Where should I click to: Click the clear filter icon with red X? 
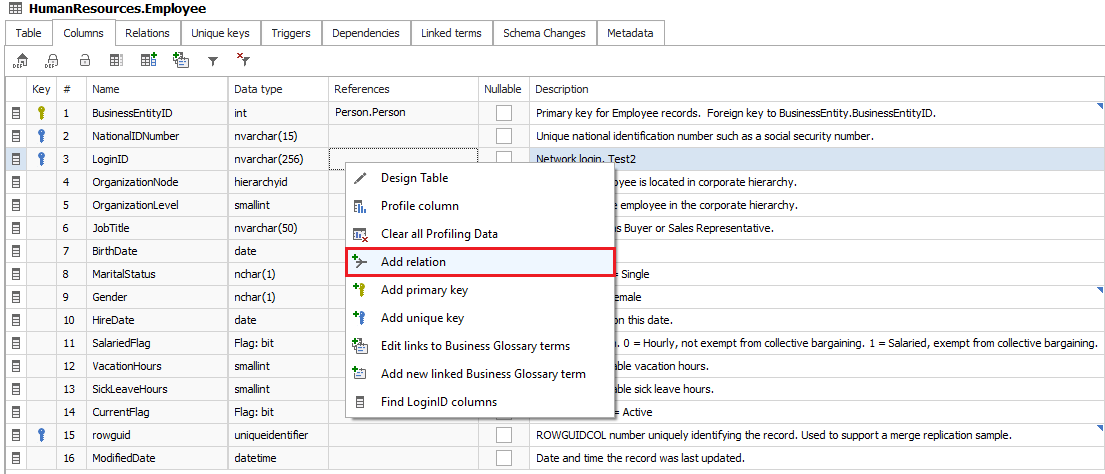pos(243,61)
